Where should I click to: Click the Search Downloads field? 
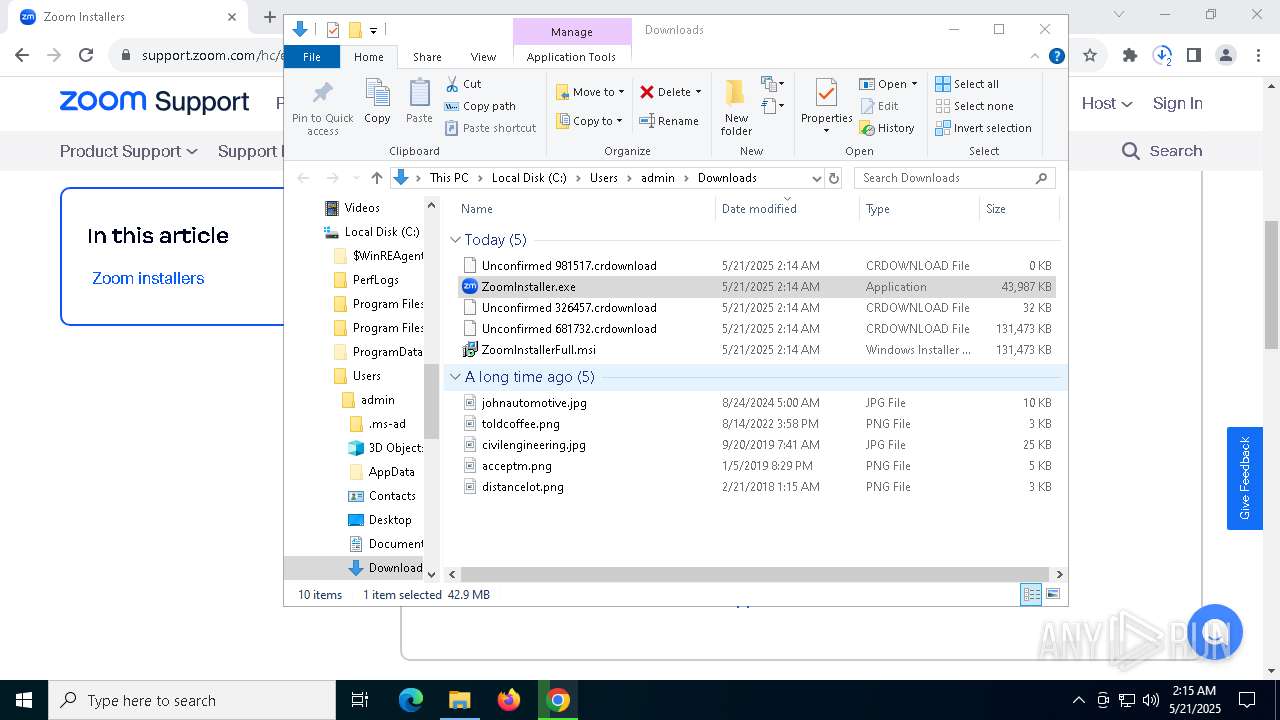[x=954, y=178]
